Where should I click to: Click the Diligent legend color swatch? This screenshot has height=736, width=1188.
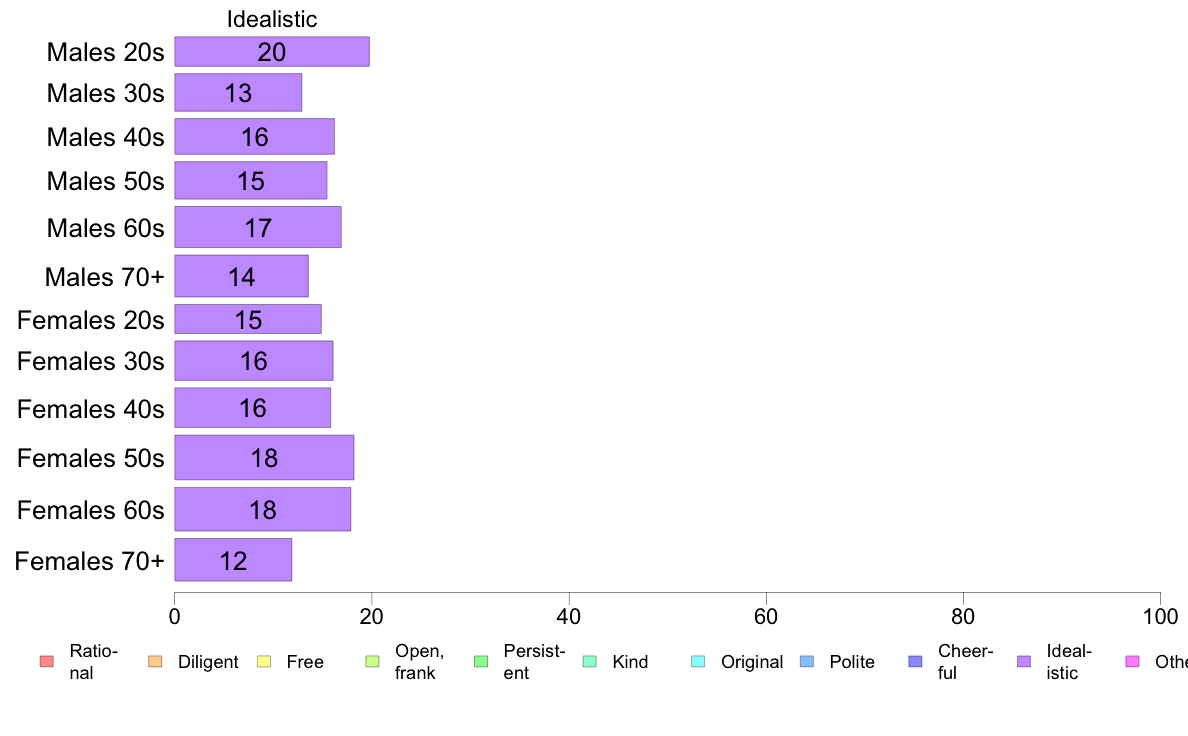[155, 662]
